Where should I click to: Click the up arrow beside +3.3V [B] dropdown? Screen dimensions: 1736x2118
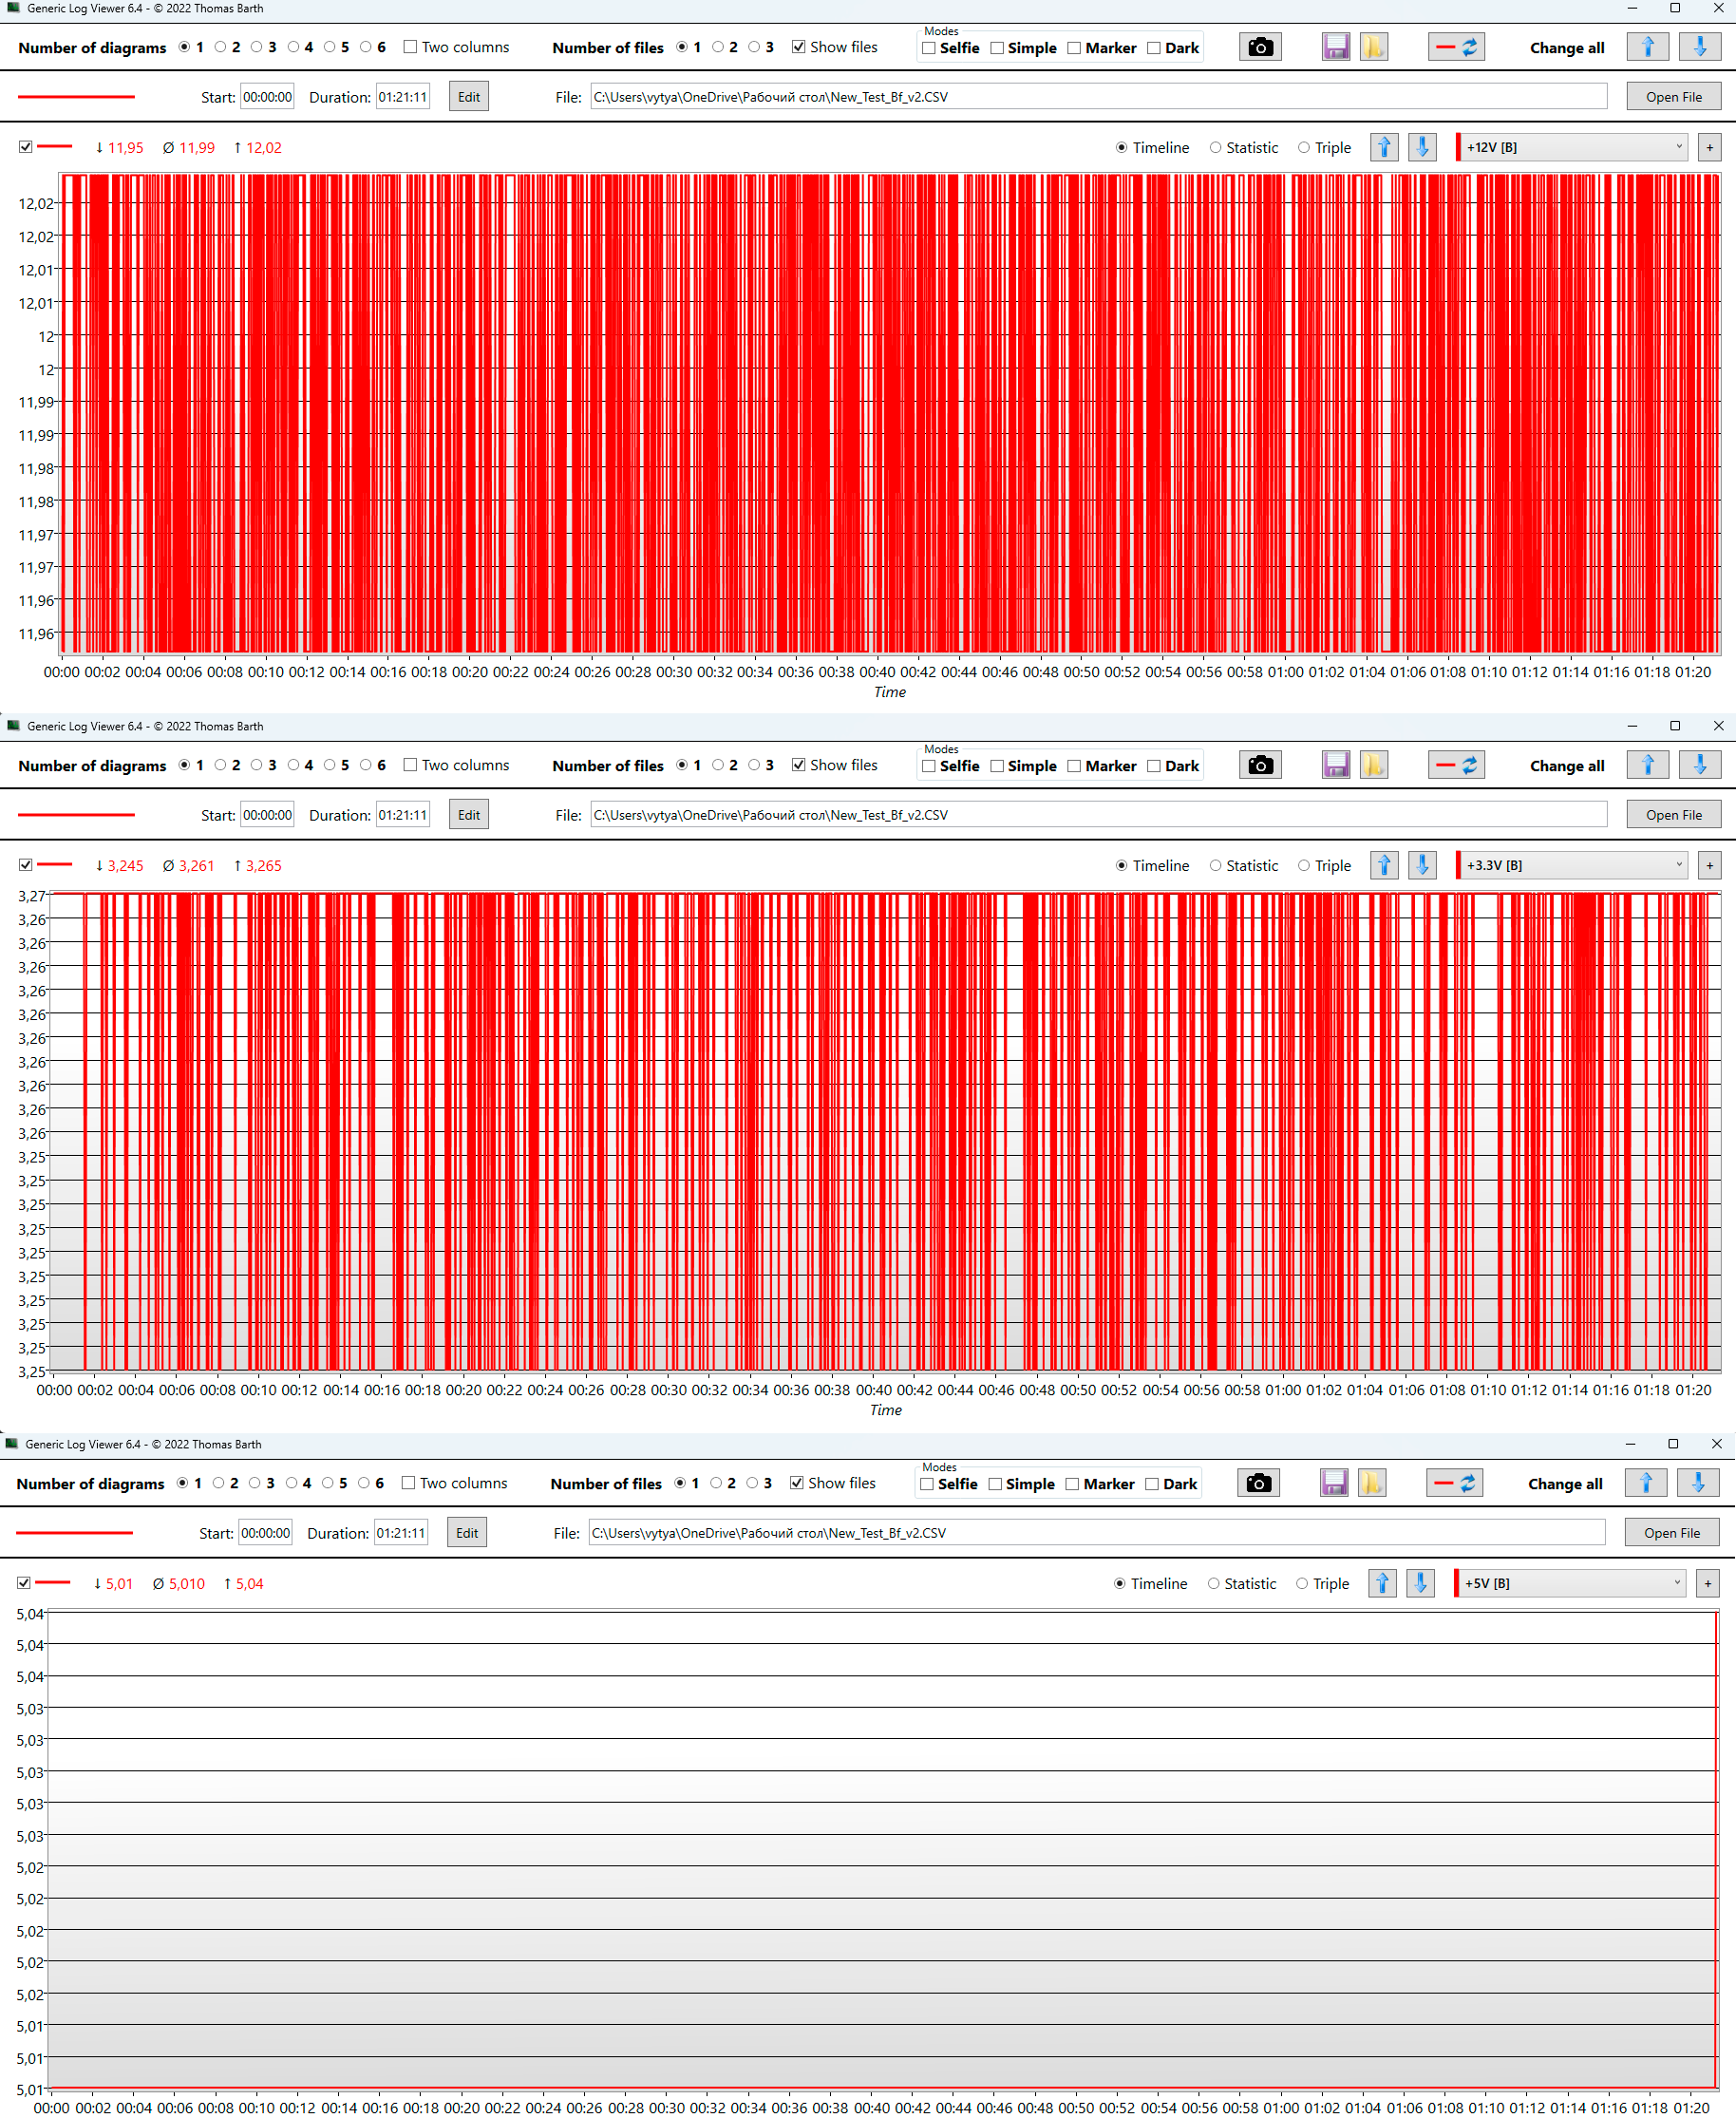(1384, 865)
